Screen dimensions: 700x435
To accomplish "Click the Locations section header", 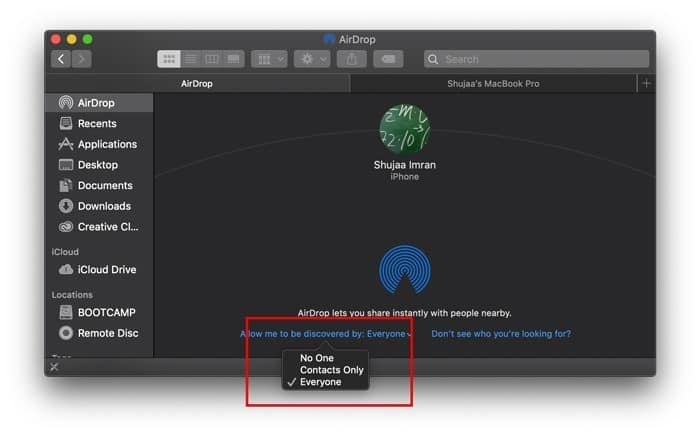I will (72, 295).
